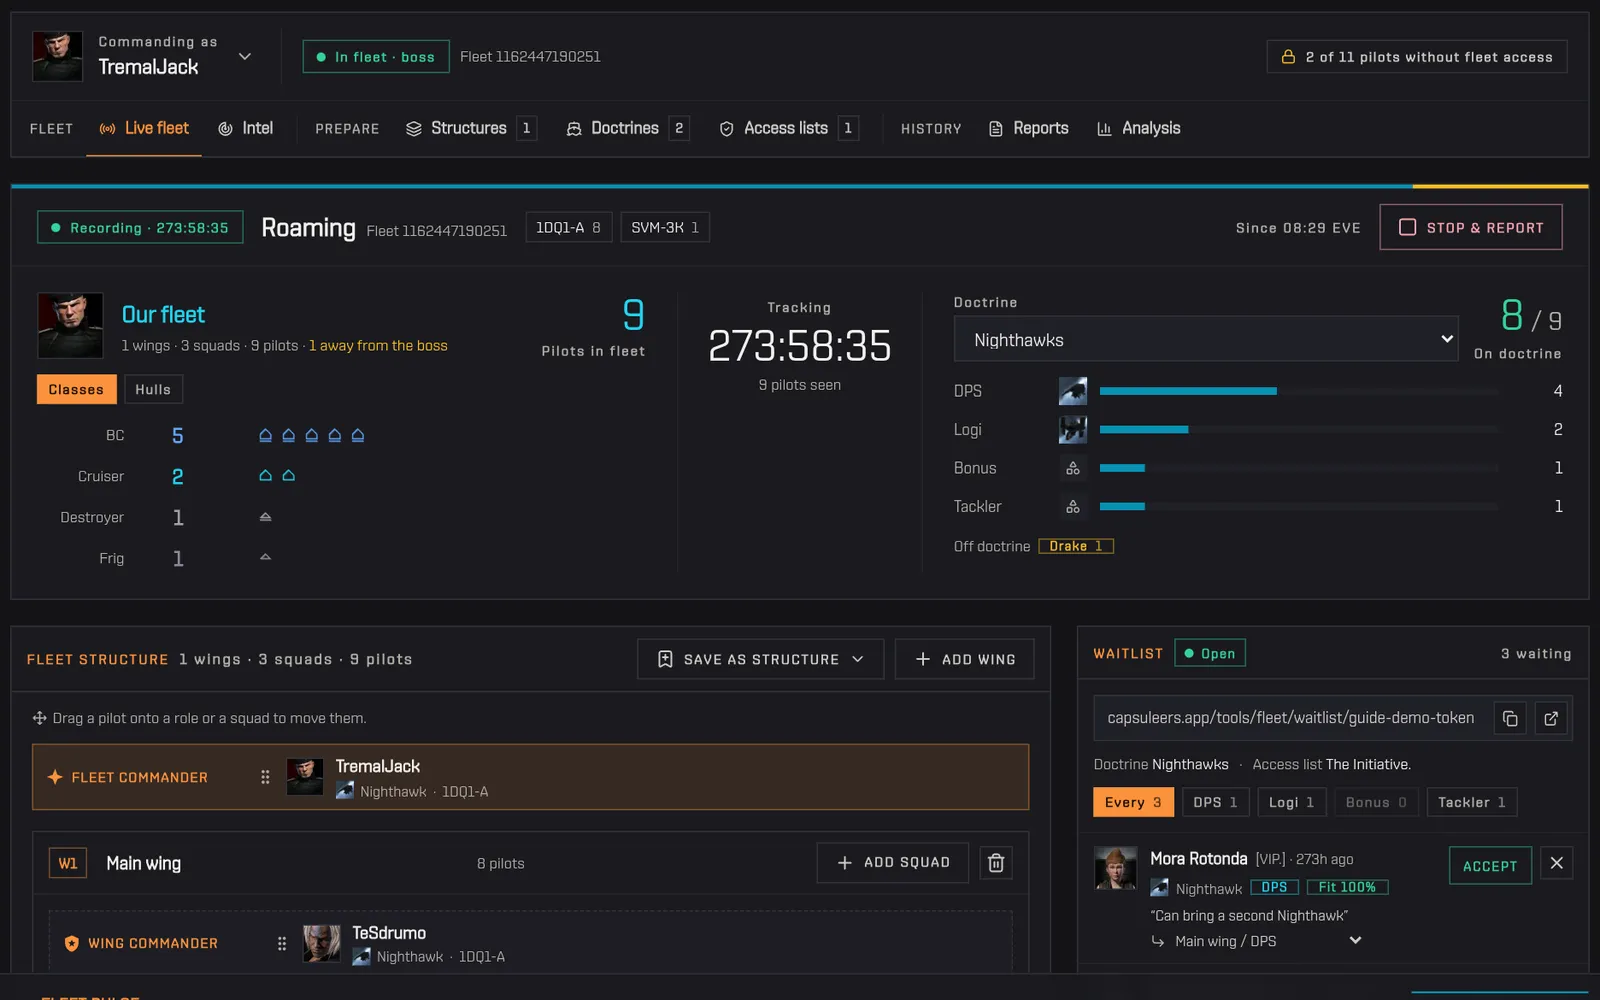Filter waitlist by Every role
1600x1000 pixels.
pos(1133,802)
